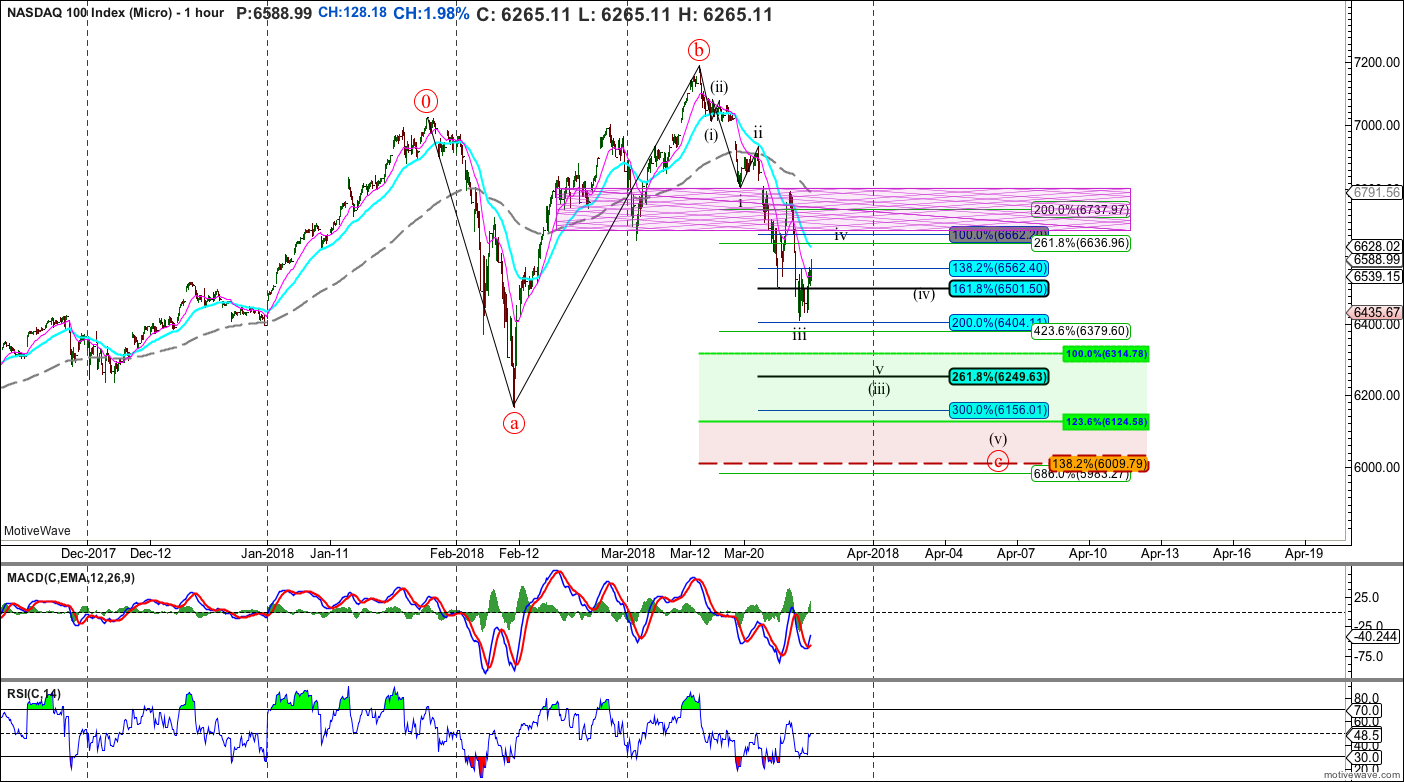Click the "Apr-2018" date axis label

coord(874,552)
